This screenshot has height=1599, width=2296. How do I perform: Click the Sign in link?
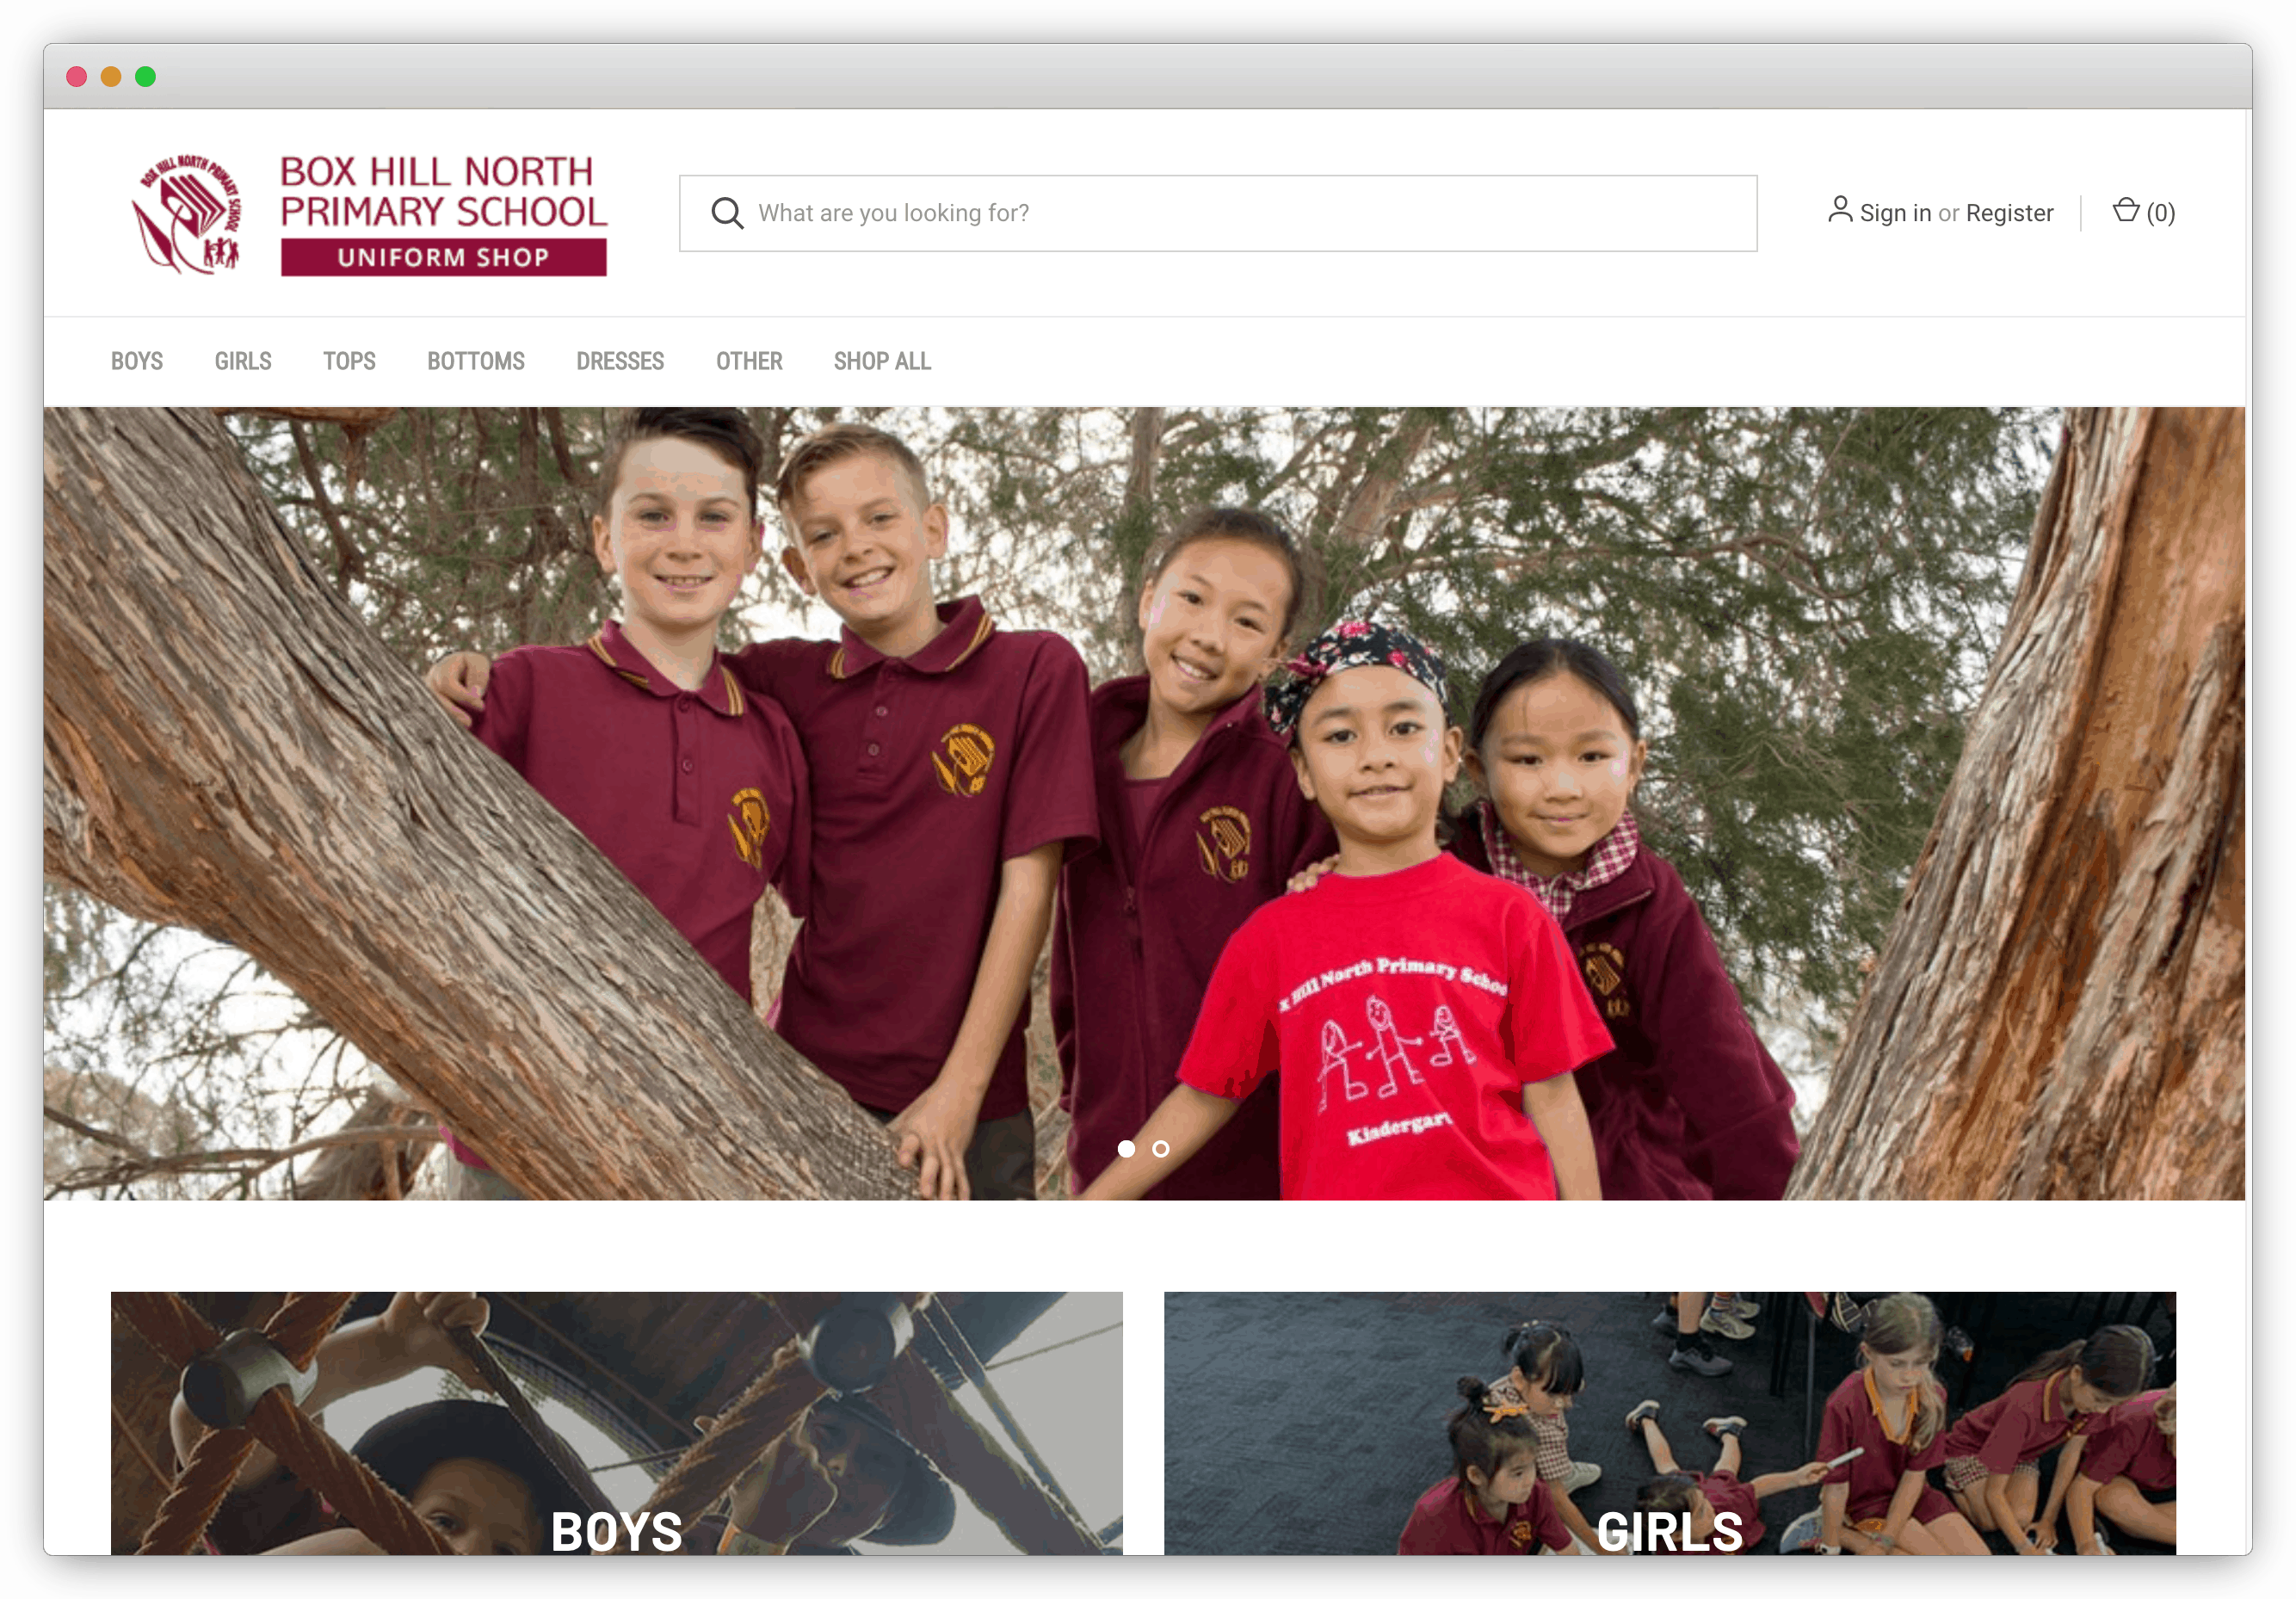pyautogui.click(x=1895, y=213)
